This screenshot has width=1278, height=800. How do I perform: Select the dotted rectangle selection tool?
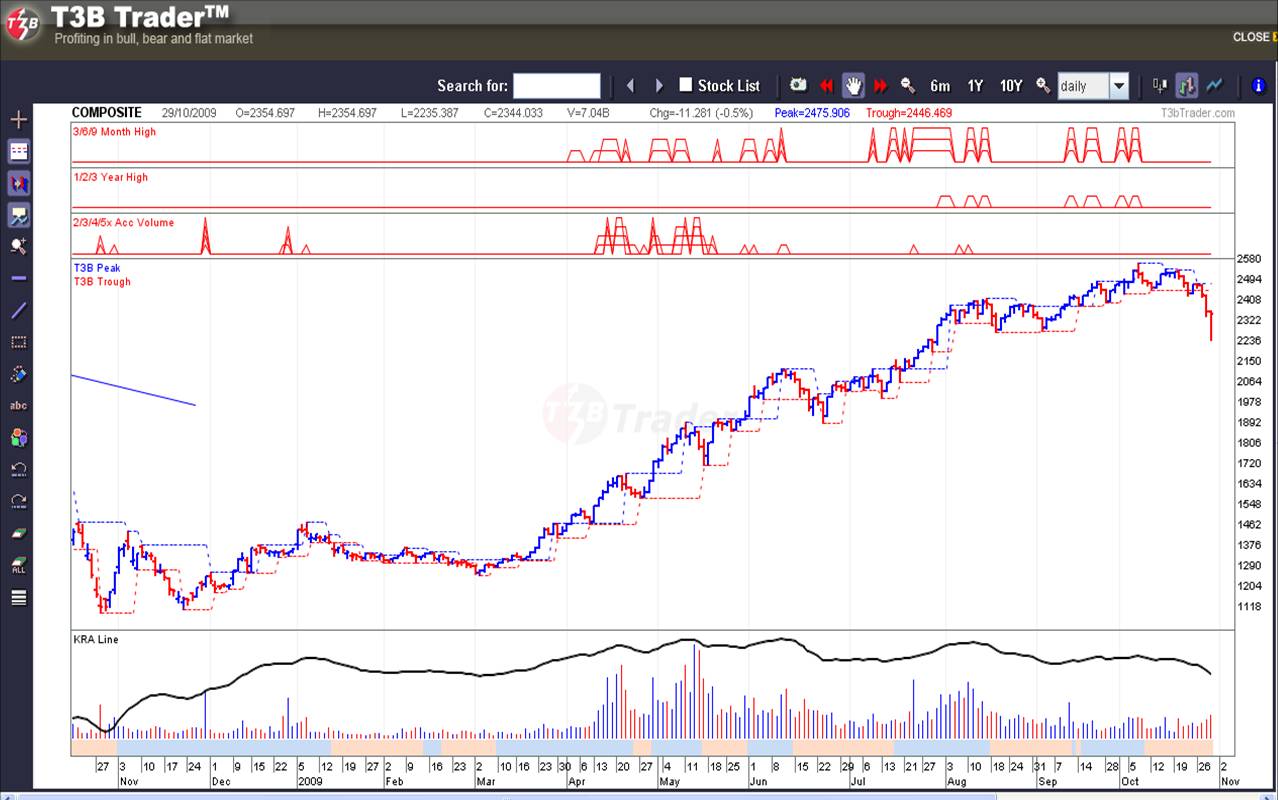pyautogui.click(x=18, y=342)
